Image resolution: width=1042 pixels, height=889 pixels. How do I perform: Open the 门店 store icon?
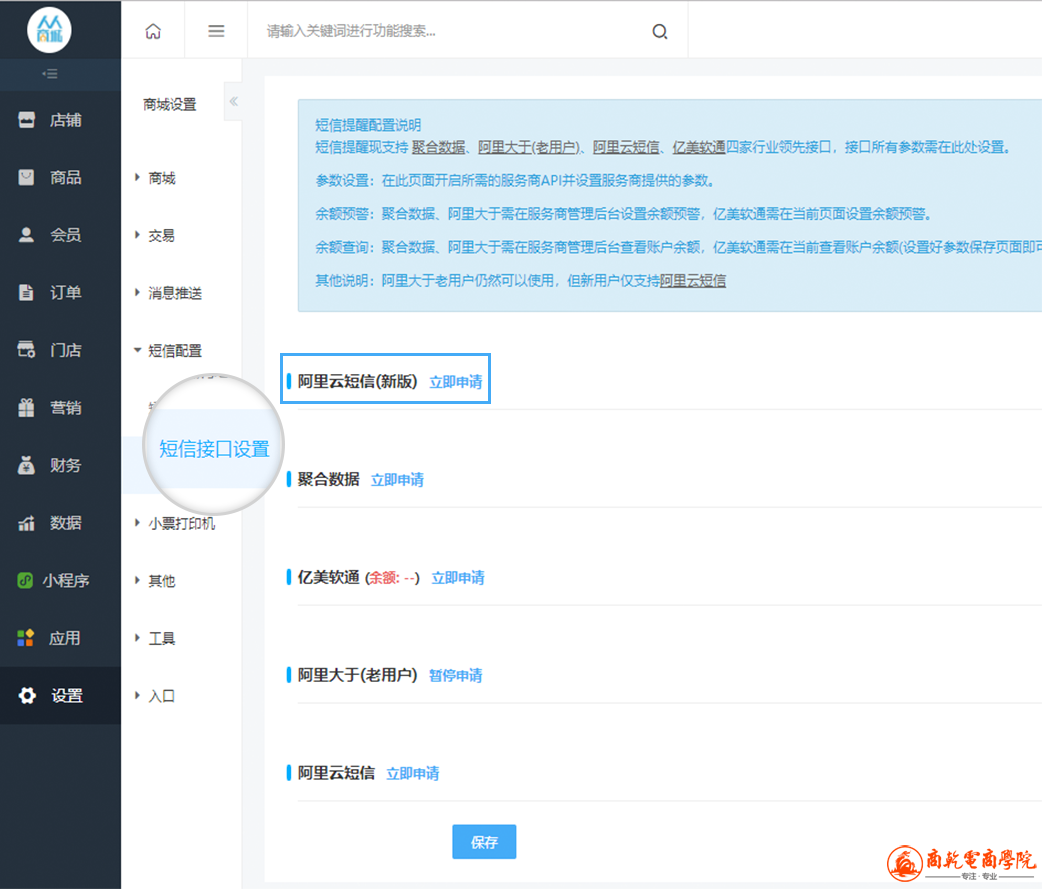(x=27, y=349)
